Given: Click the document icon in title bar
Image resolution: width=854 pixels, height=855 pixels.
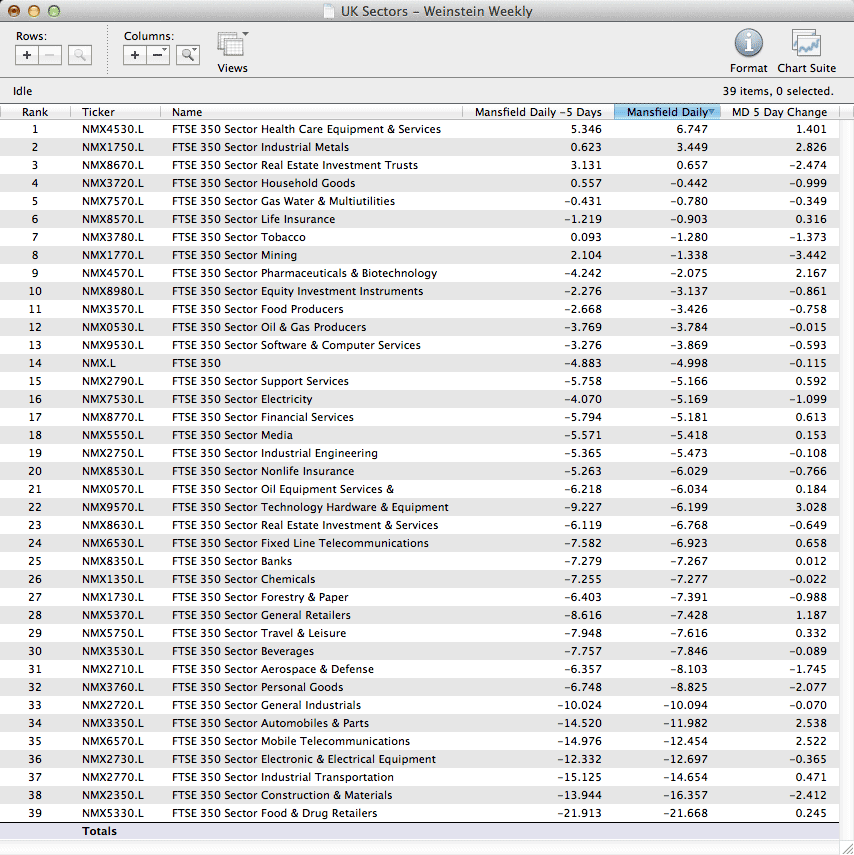Looking at the screenshot, I should click(x=329, y=12).
